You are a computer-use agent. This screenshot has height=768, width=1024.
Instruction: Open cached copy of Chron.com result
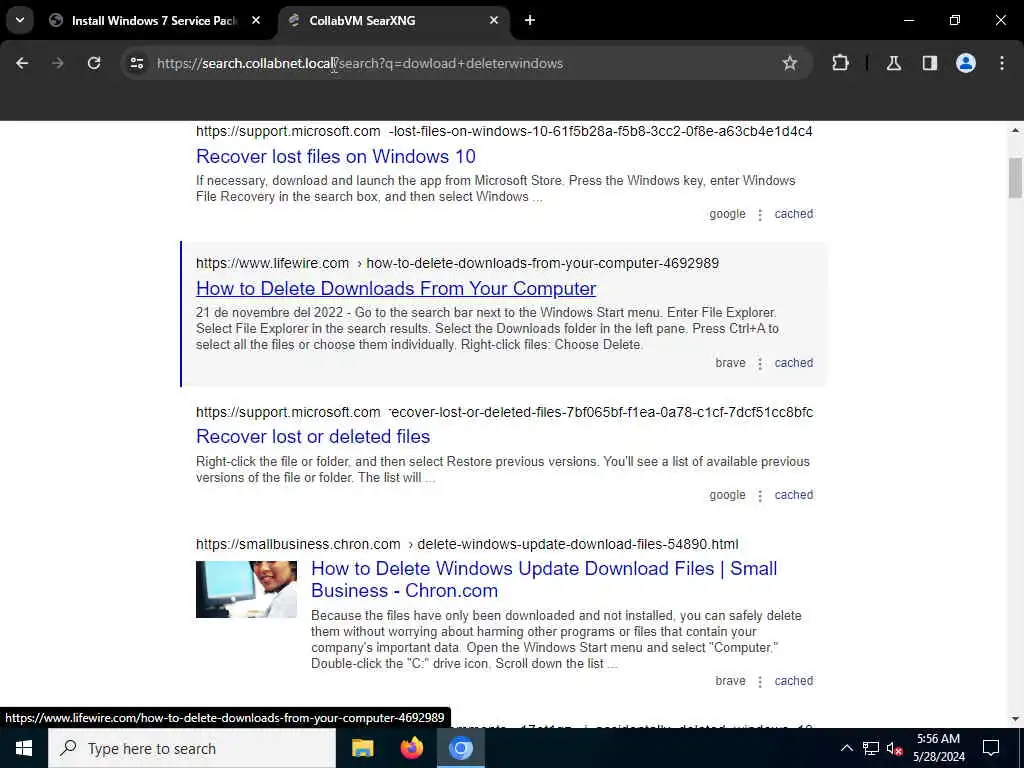(x=793, y=681)
